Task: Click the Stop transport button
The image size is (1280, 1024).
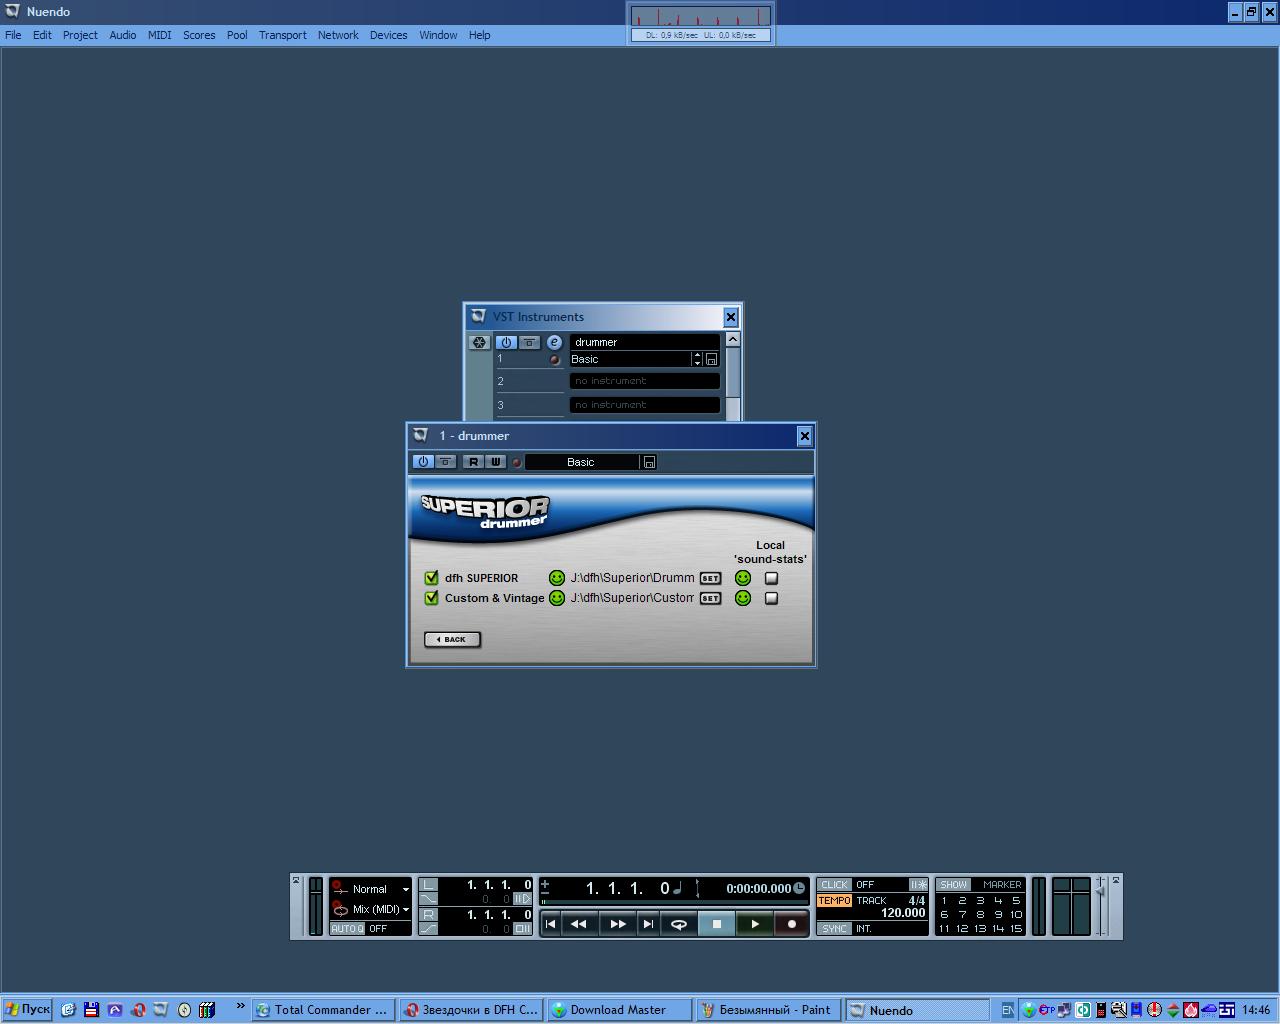Action: point(716,924)
